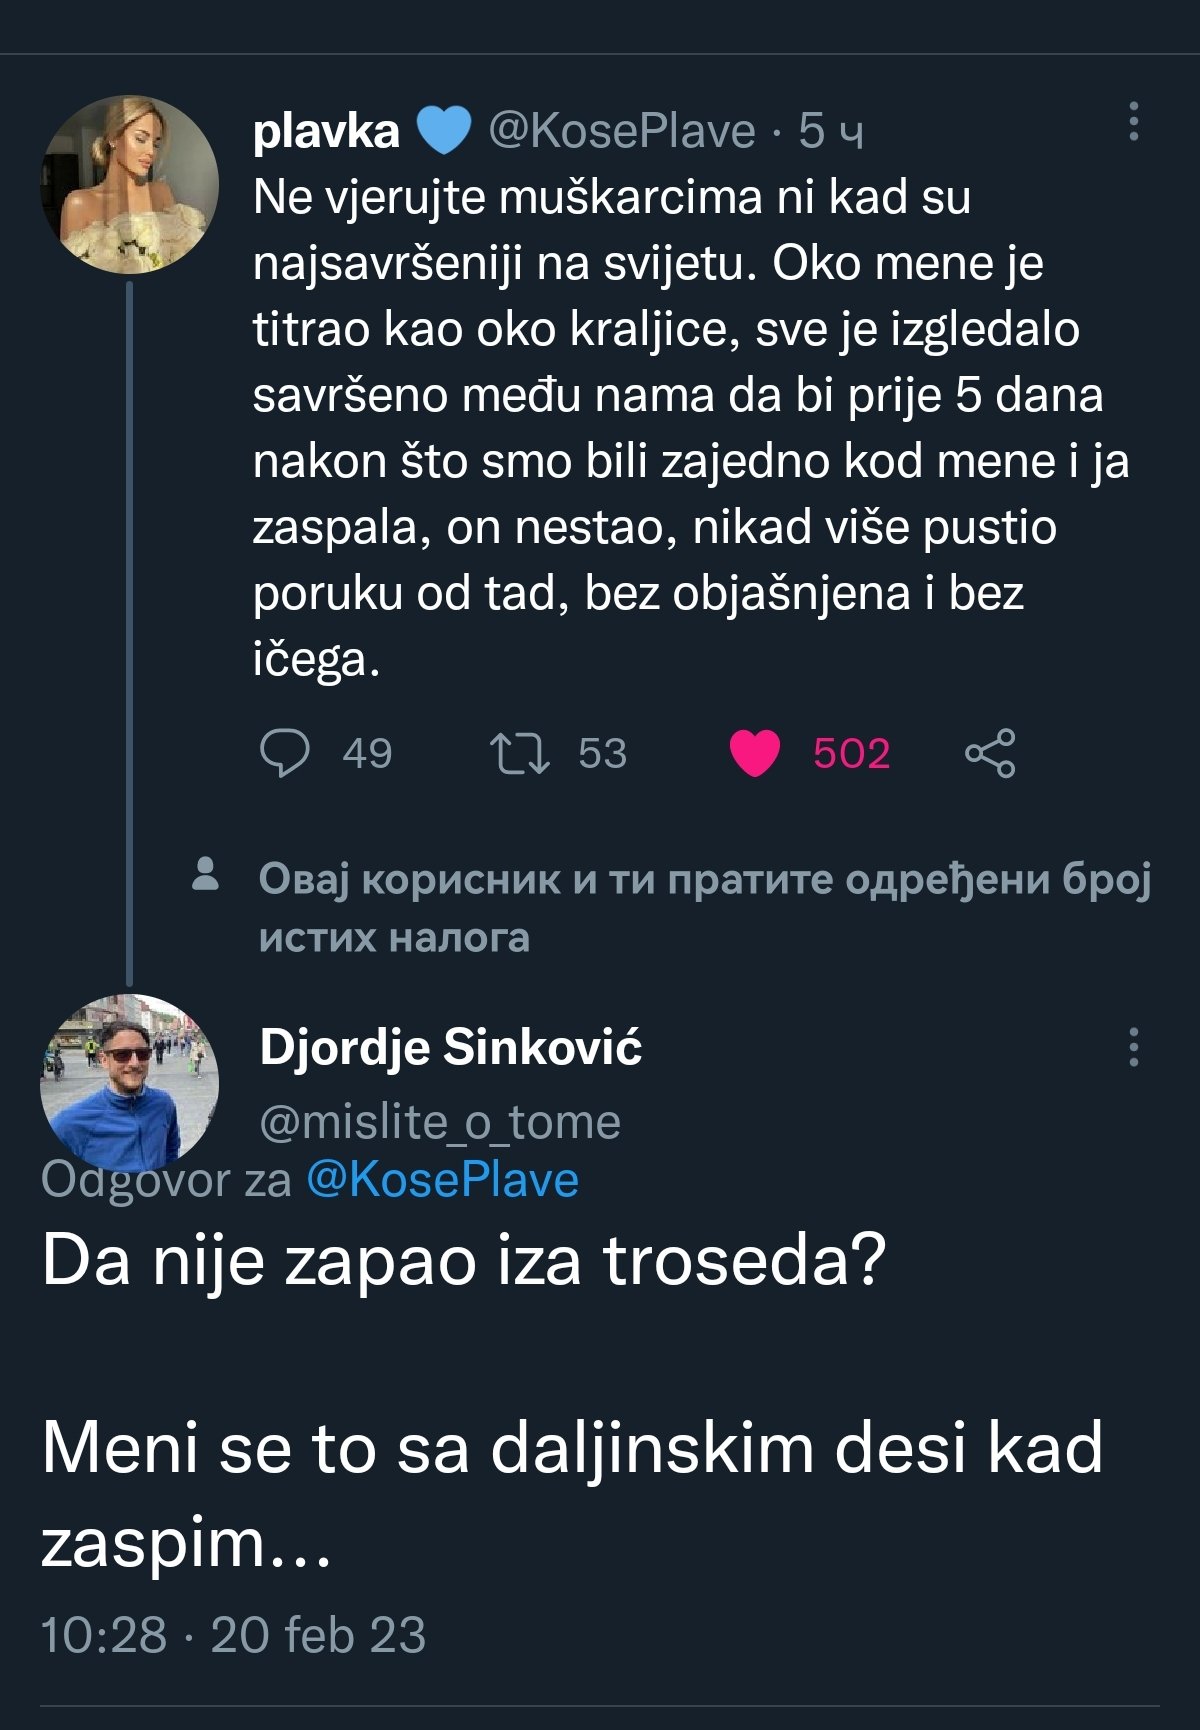Click the 53 retweets count
1200x1730 pixels.
point(602,753)
